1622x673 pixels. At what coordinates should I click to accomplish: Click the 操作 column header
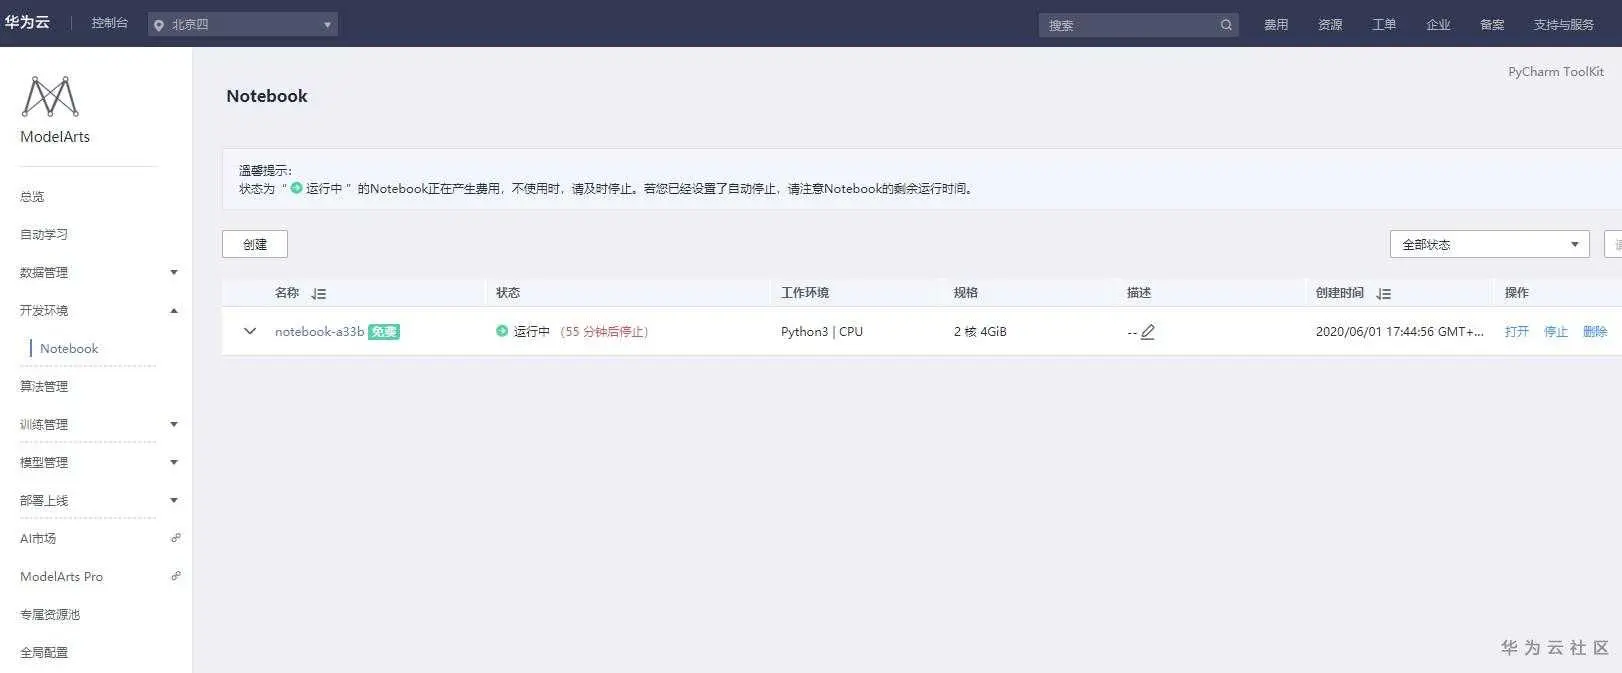1517,292
